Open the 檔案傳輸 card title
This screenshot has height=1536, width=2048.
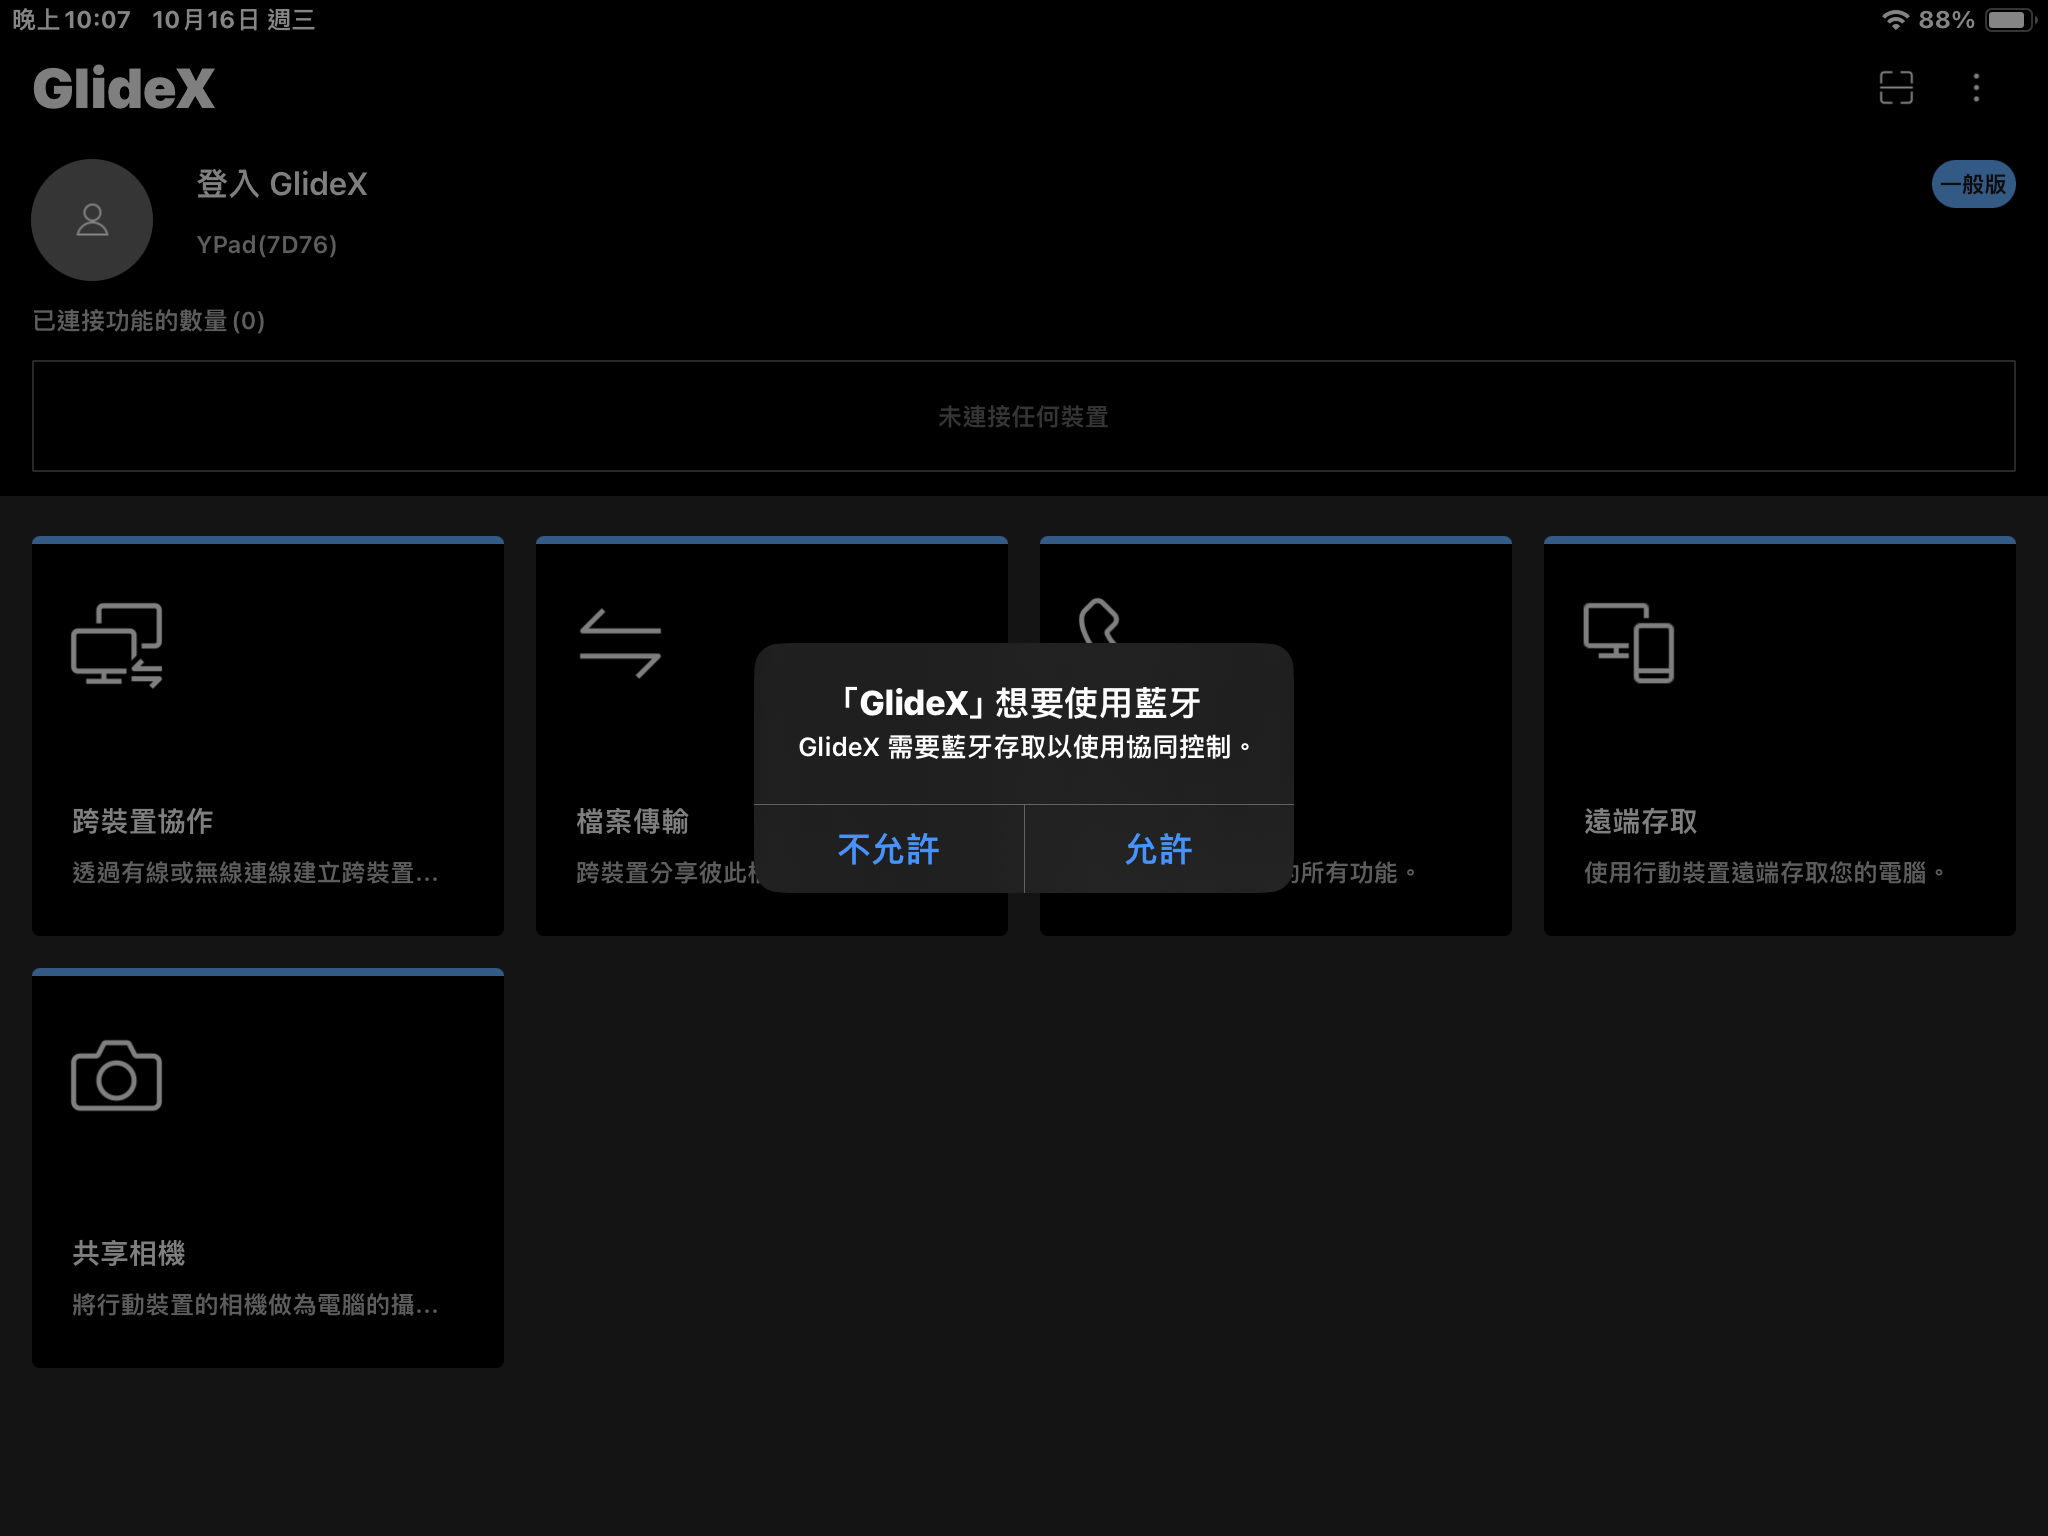[x=632, y=821]
